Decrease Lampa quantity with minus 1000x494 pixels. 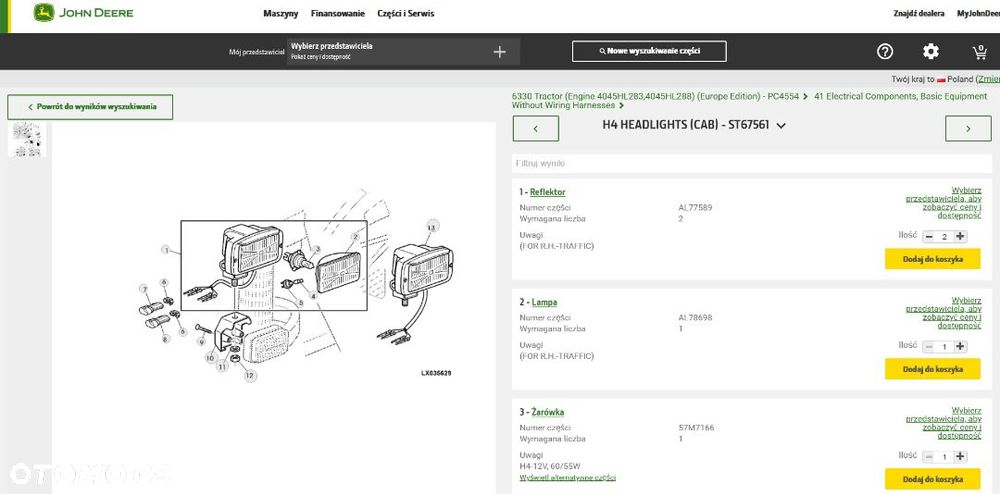pos(929,347)
